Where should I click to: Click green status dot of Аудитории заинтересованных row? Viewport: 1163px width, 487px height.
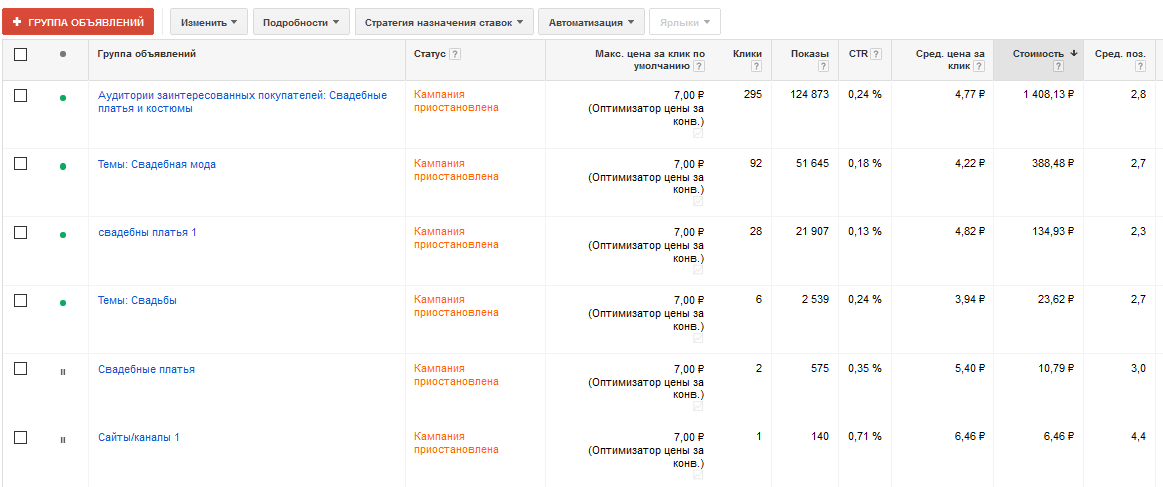(63, 98)
